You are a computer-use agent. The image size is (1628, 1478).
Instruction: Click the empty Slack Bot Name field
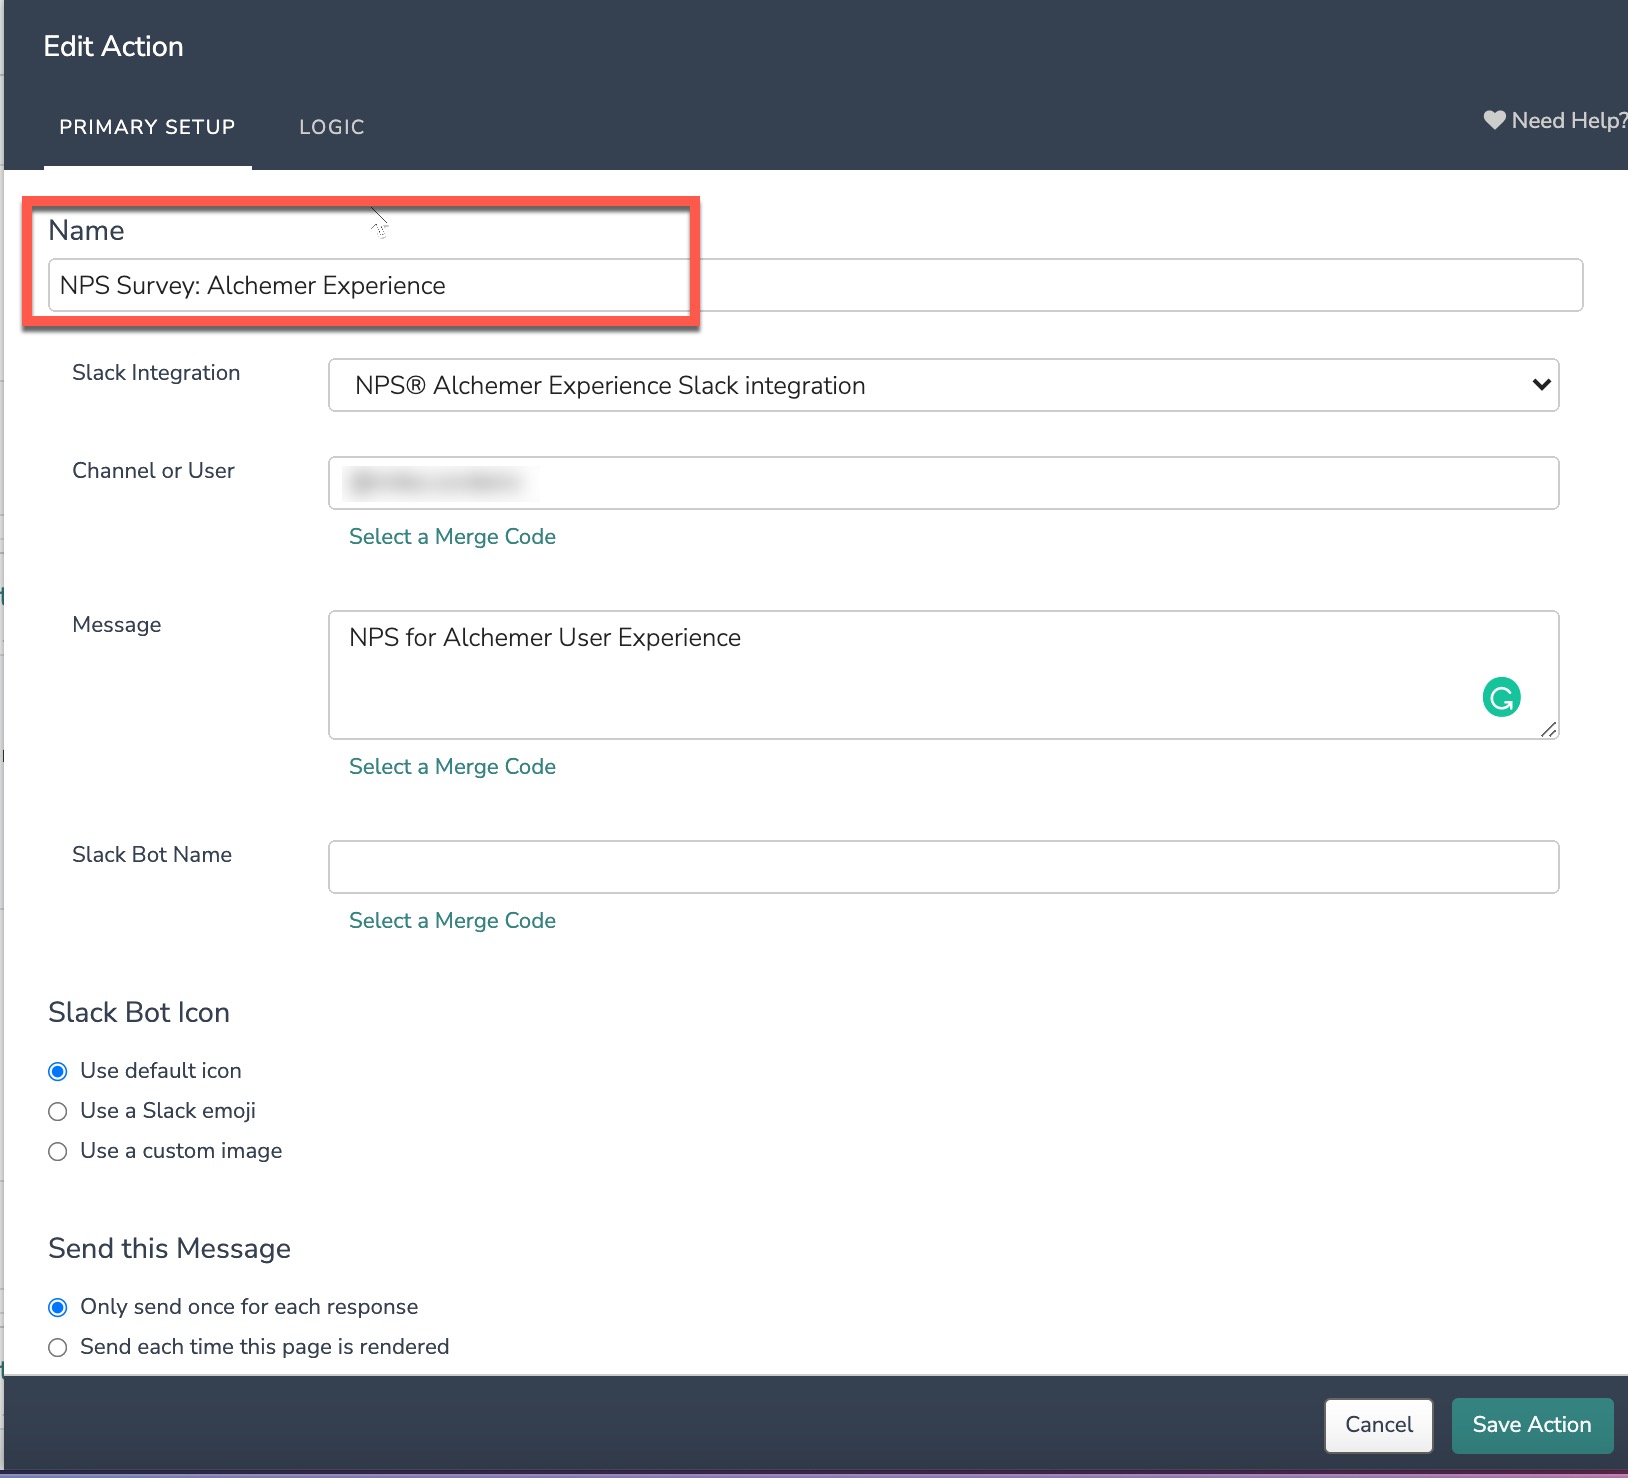[x=943, y=867]
